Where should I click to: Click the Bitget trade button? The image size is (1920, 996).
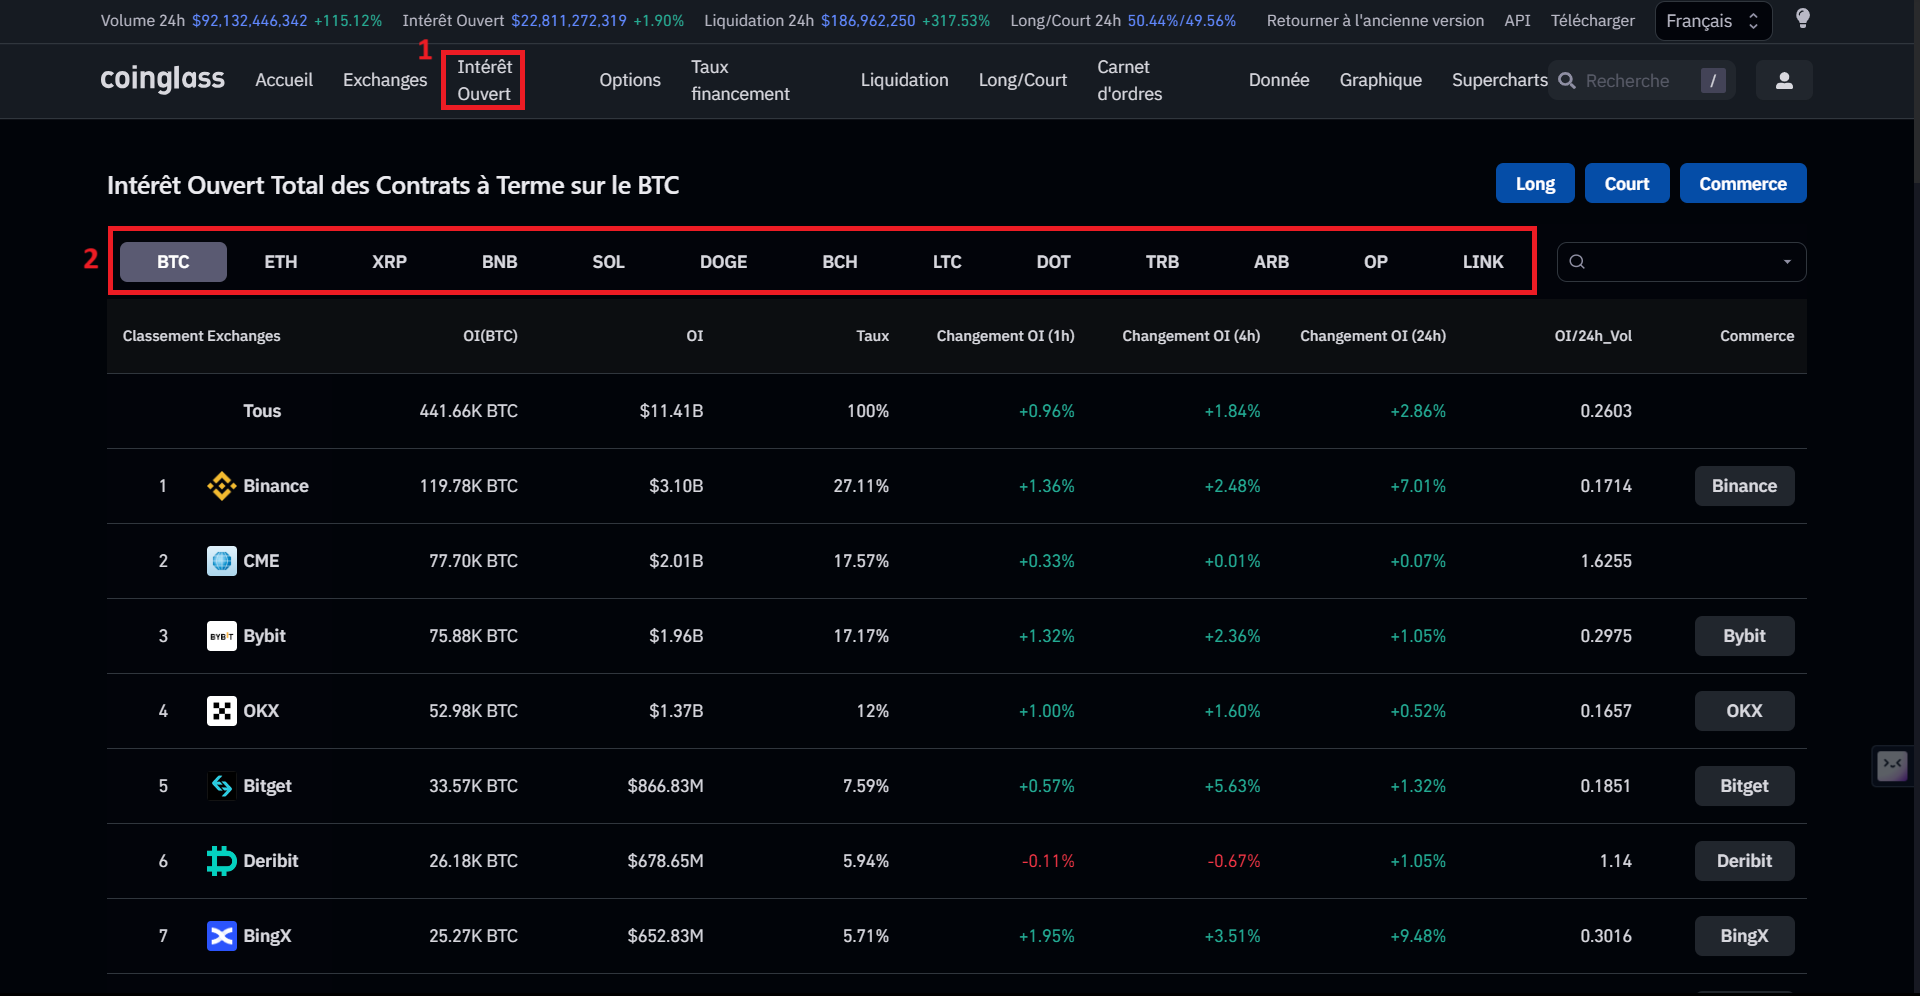1744,786
